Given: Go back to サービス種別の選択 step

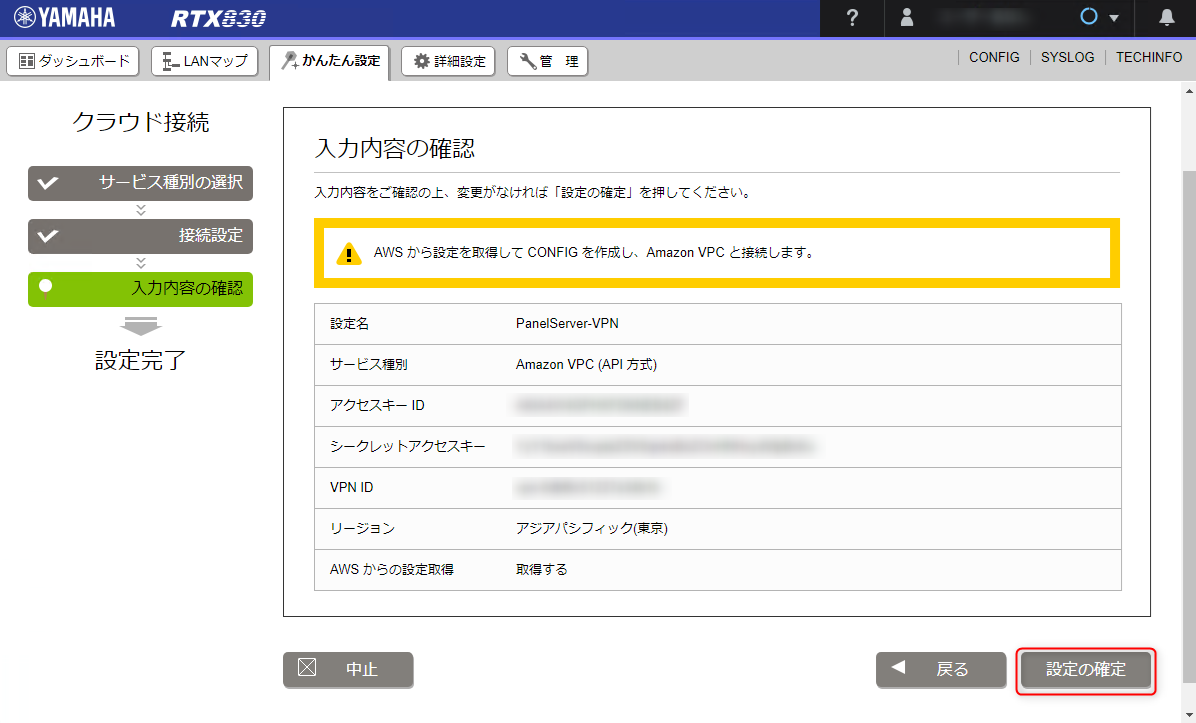Looking at the screenshot, I should [140, 183].
